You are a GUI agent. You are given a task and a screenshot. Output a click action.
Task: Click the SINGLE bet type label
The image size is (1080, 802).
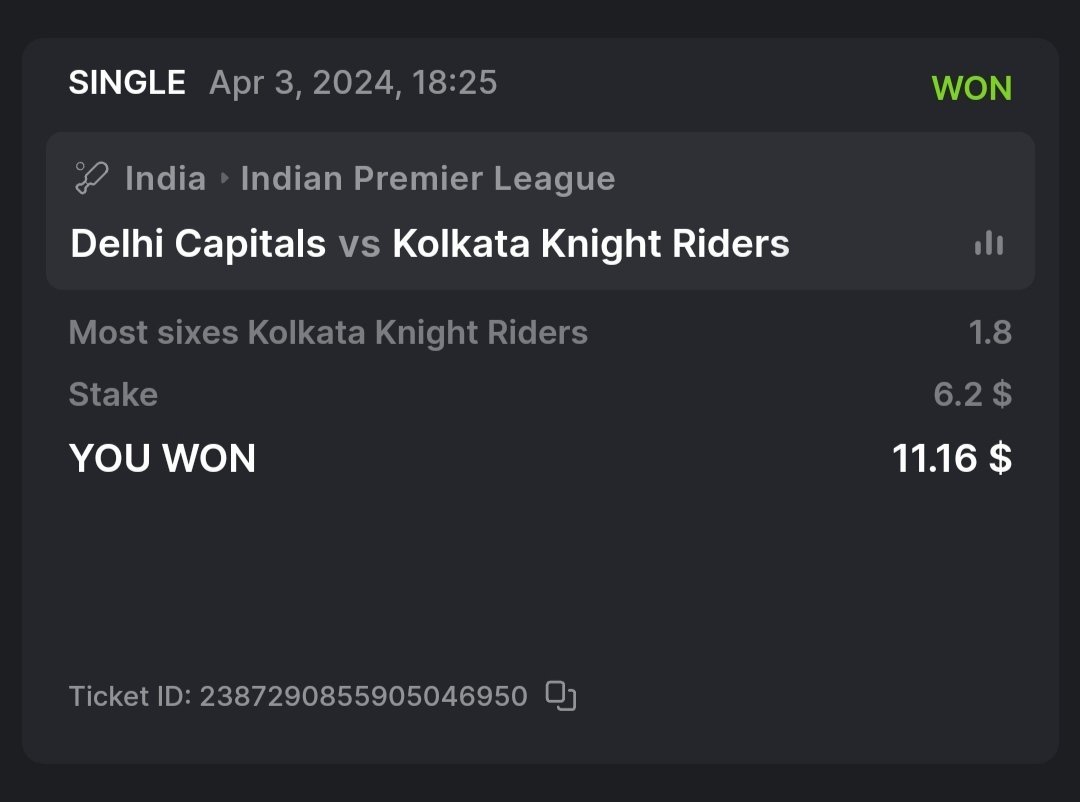(x=127, y=82)
